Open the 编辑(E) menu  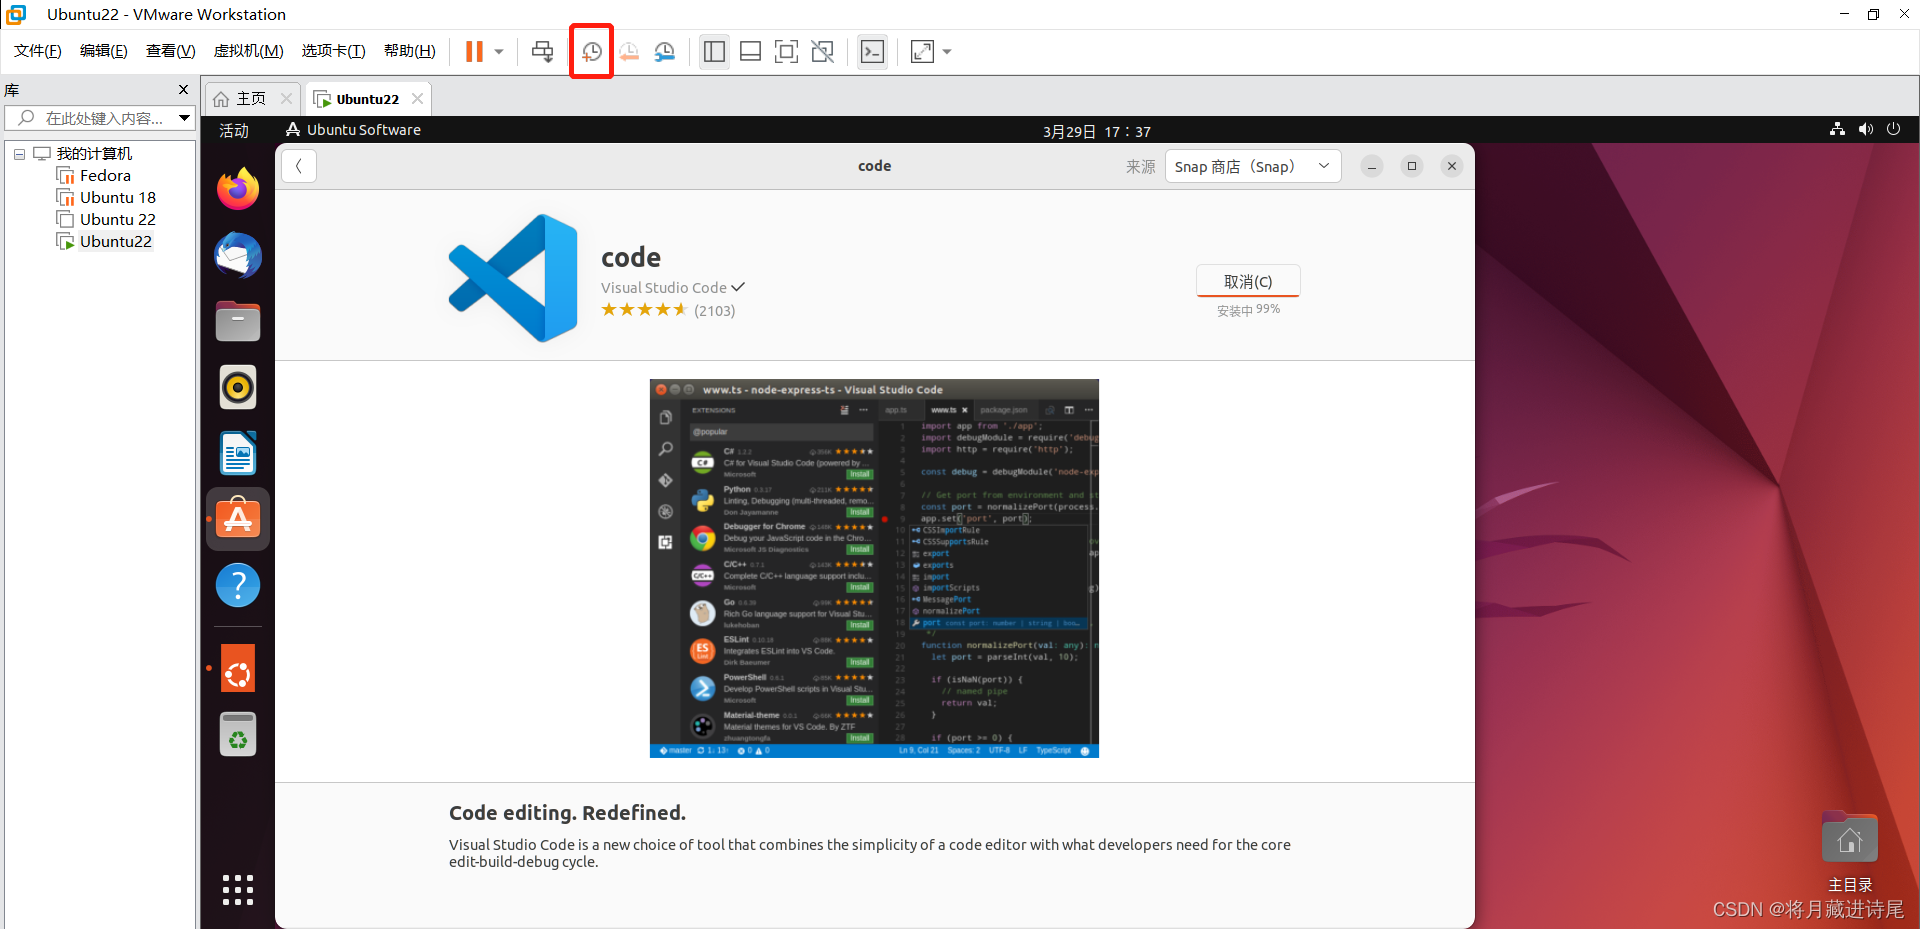(104, 51)
